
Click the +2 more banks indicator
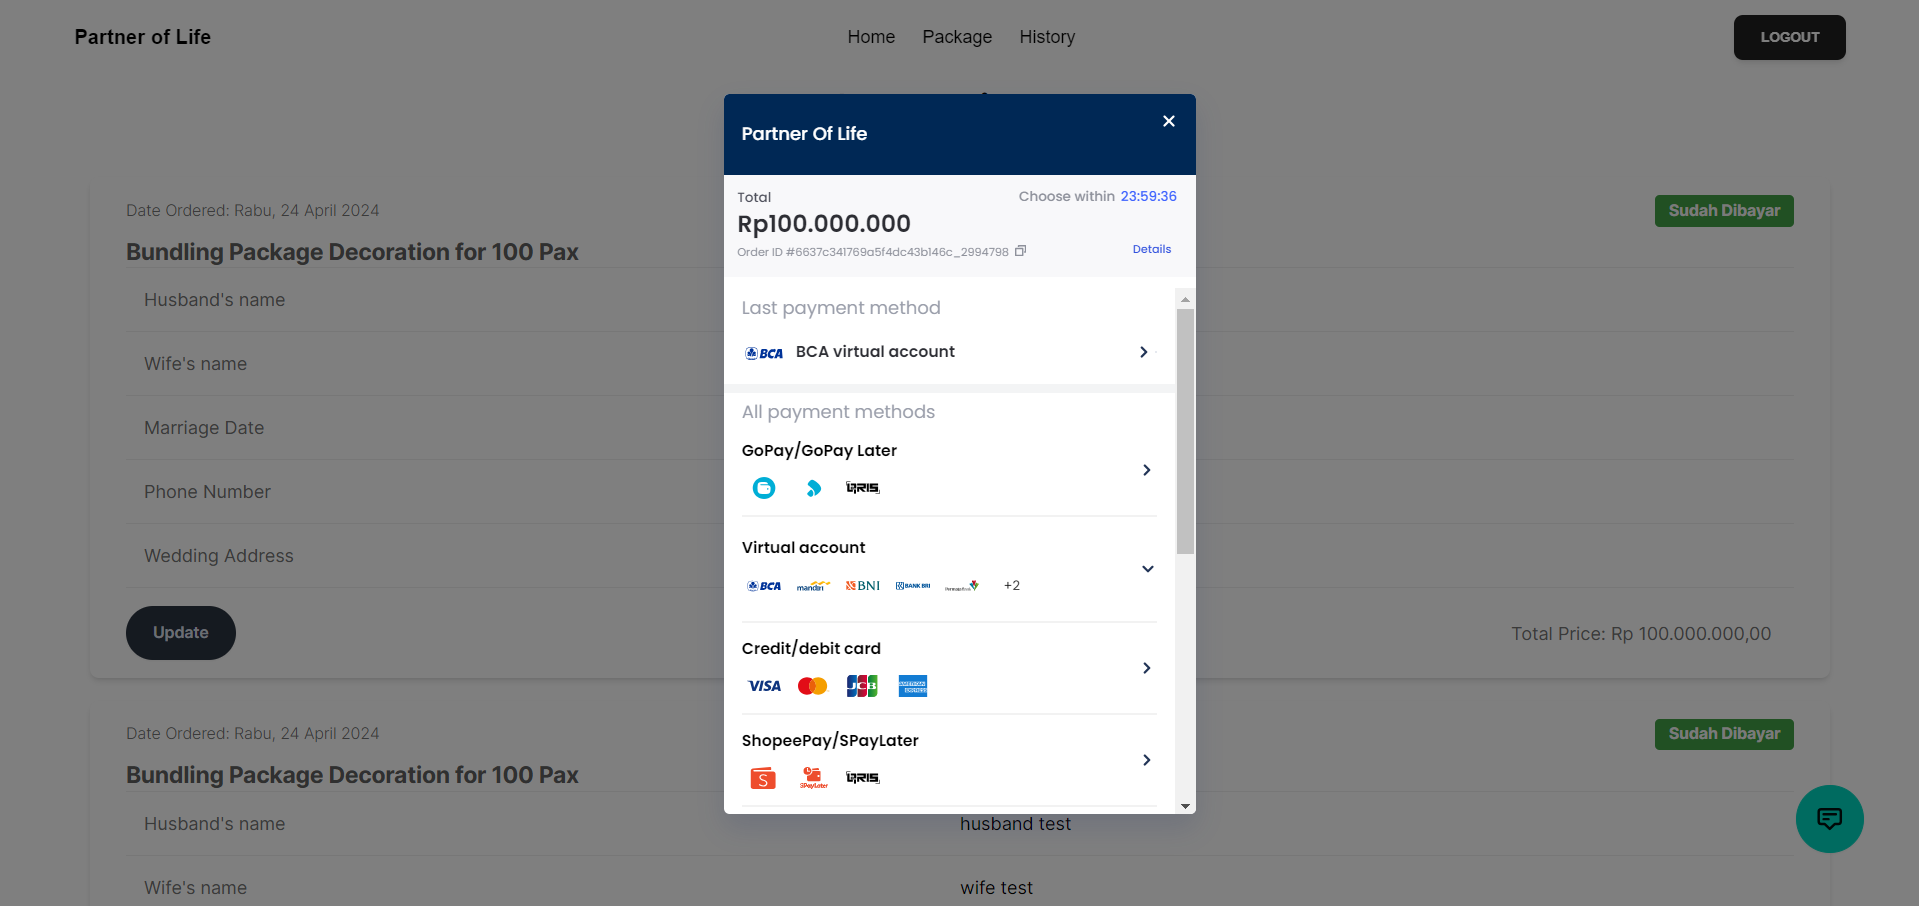click(1012, 586)
